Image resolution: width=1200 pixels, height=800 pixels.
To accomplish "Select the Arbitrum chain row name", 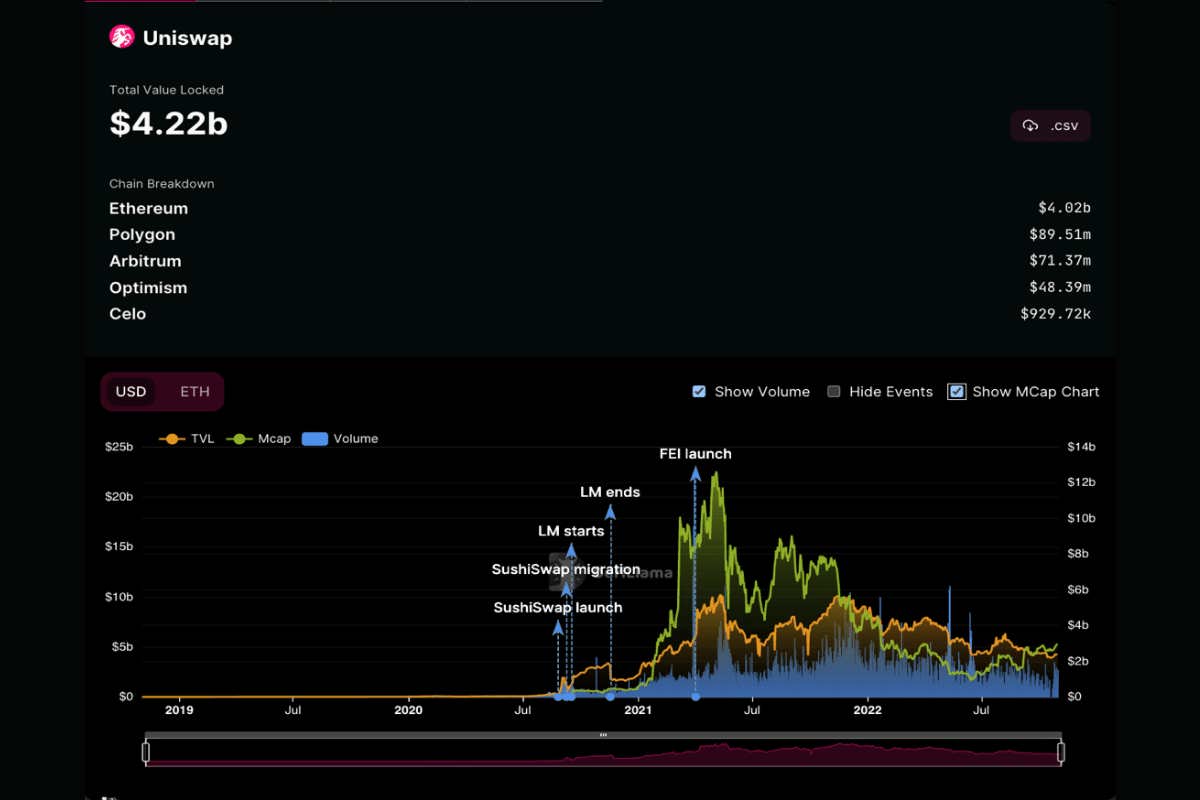I will pos(145,261).
